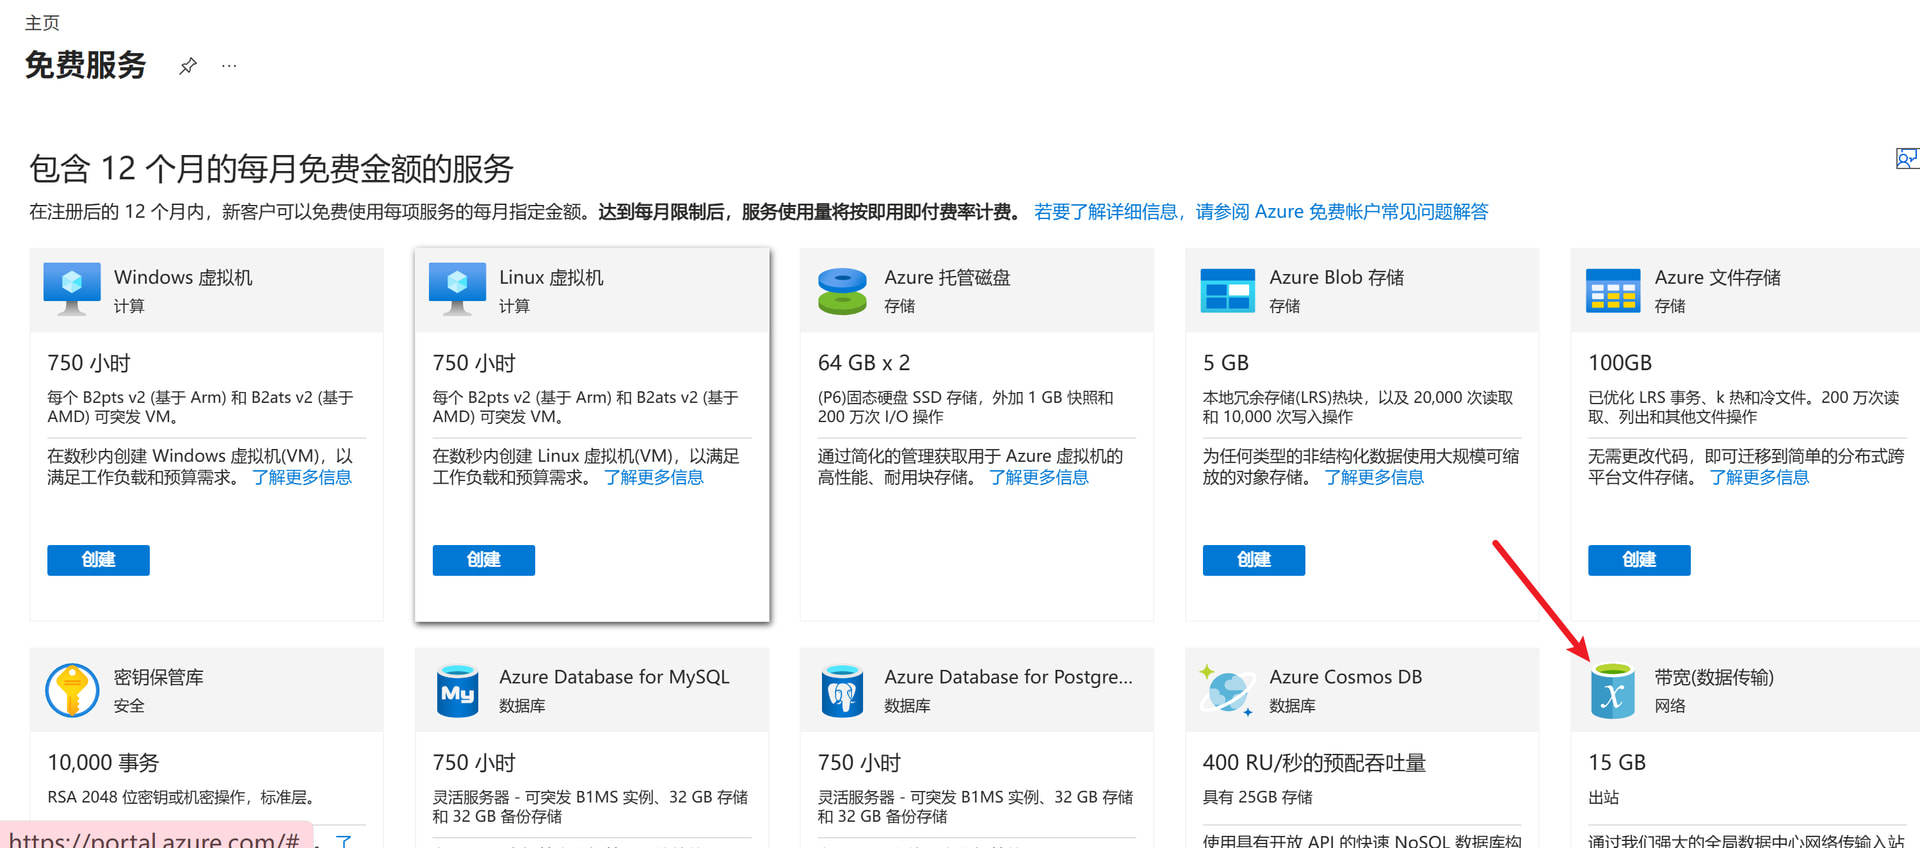Image resolution: width=1920 pixels, height=848 pixels.
Task: Open the Azure 免费帐户常见问题解答 link
Action: 1261,212
